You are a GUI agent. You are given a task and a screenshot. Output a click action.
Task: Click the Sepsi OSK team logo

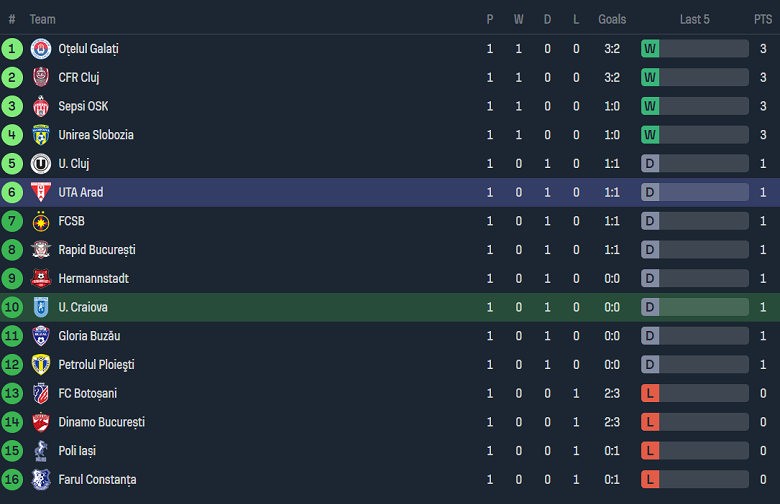pyautogui.click(x=41, y=106)
